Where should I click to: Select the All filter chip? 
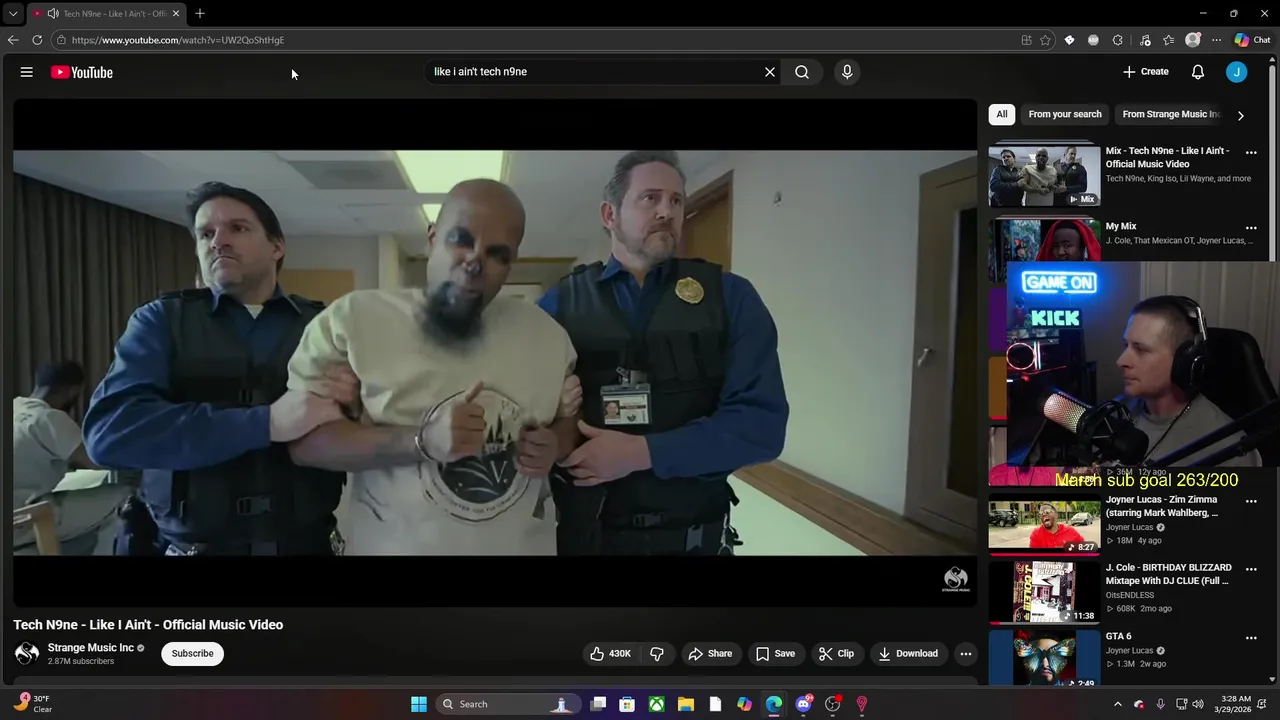coord(1001,114)
